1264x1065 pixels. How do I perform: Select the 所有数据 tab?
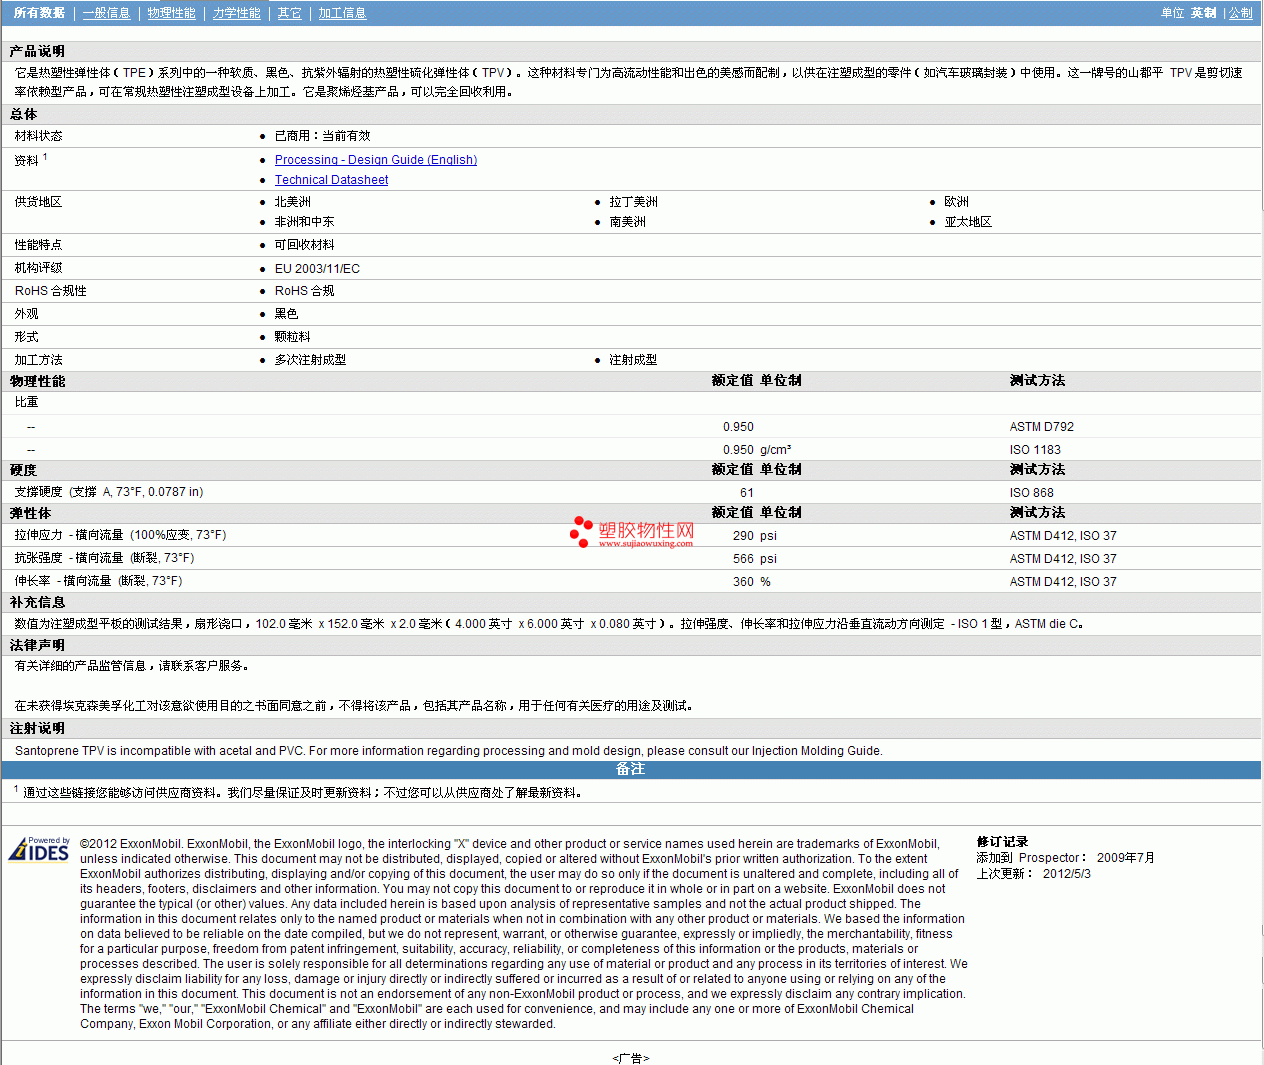pos(39,13)
